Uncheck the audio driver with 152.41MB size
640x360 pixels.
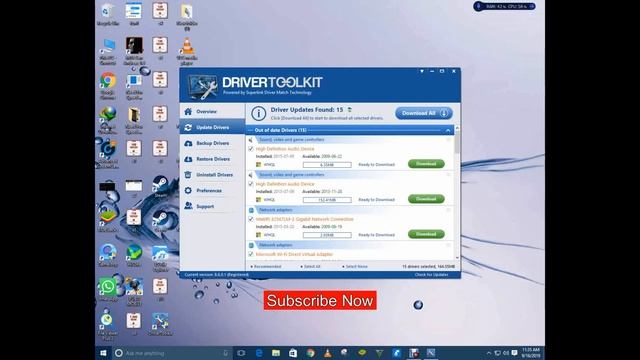click(x=251, y=184)
